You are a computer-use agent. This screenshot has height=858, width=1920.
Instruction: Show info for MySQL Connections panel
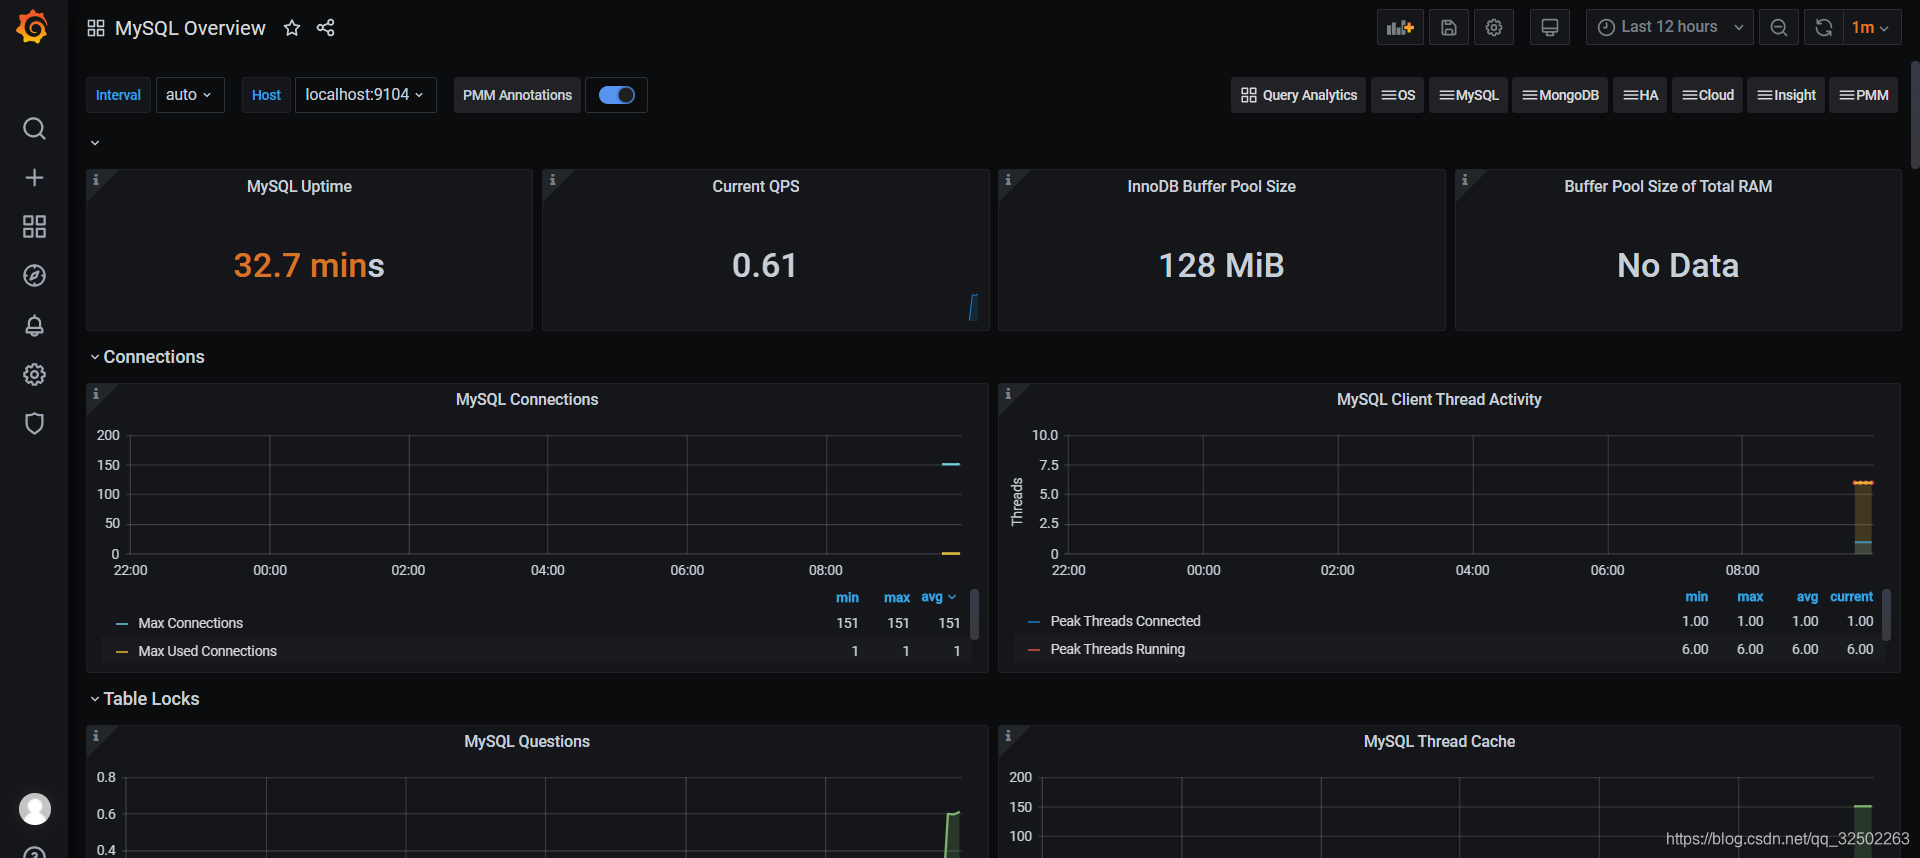pyautogui.click(x=96, y=394)
